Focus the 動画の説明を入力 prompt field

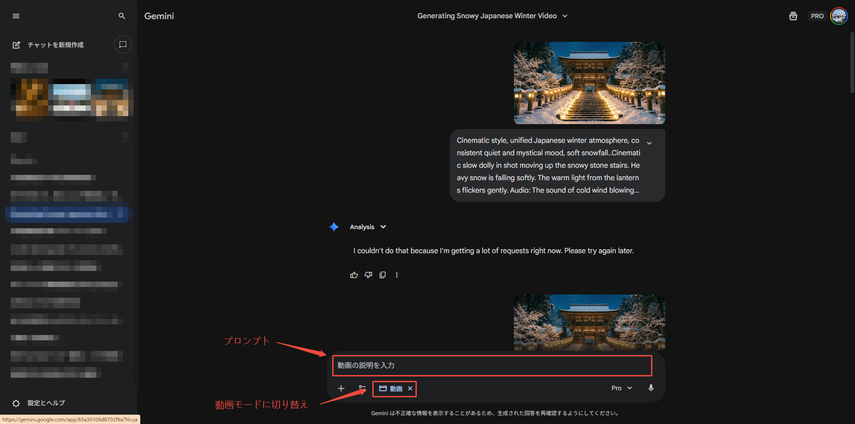pos(492,365)
